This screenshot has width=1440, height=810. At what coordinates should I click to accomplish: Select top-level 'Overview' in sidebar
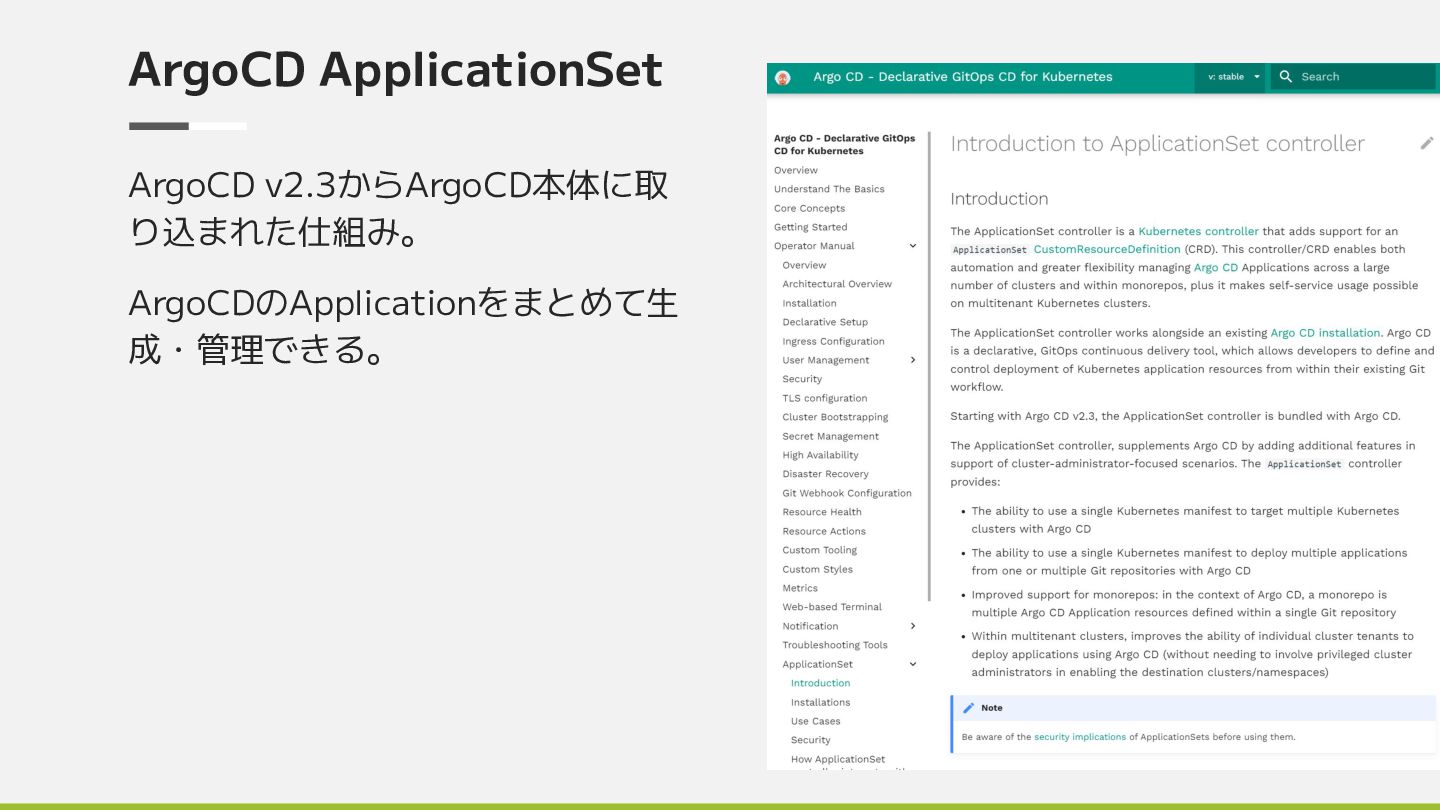click(x=796, y=170)
